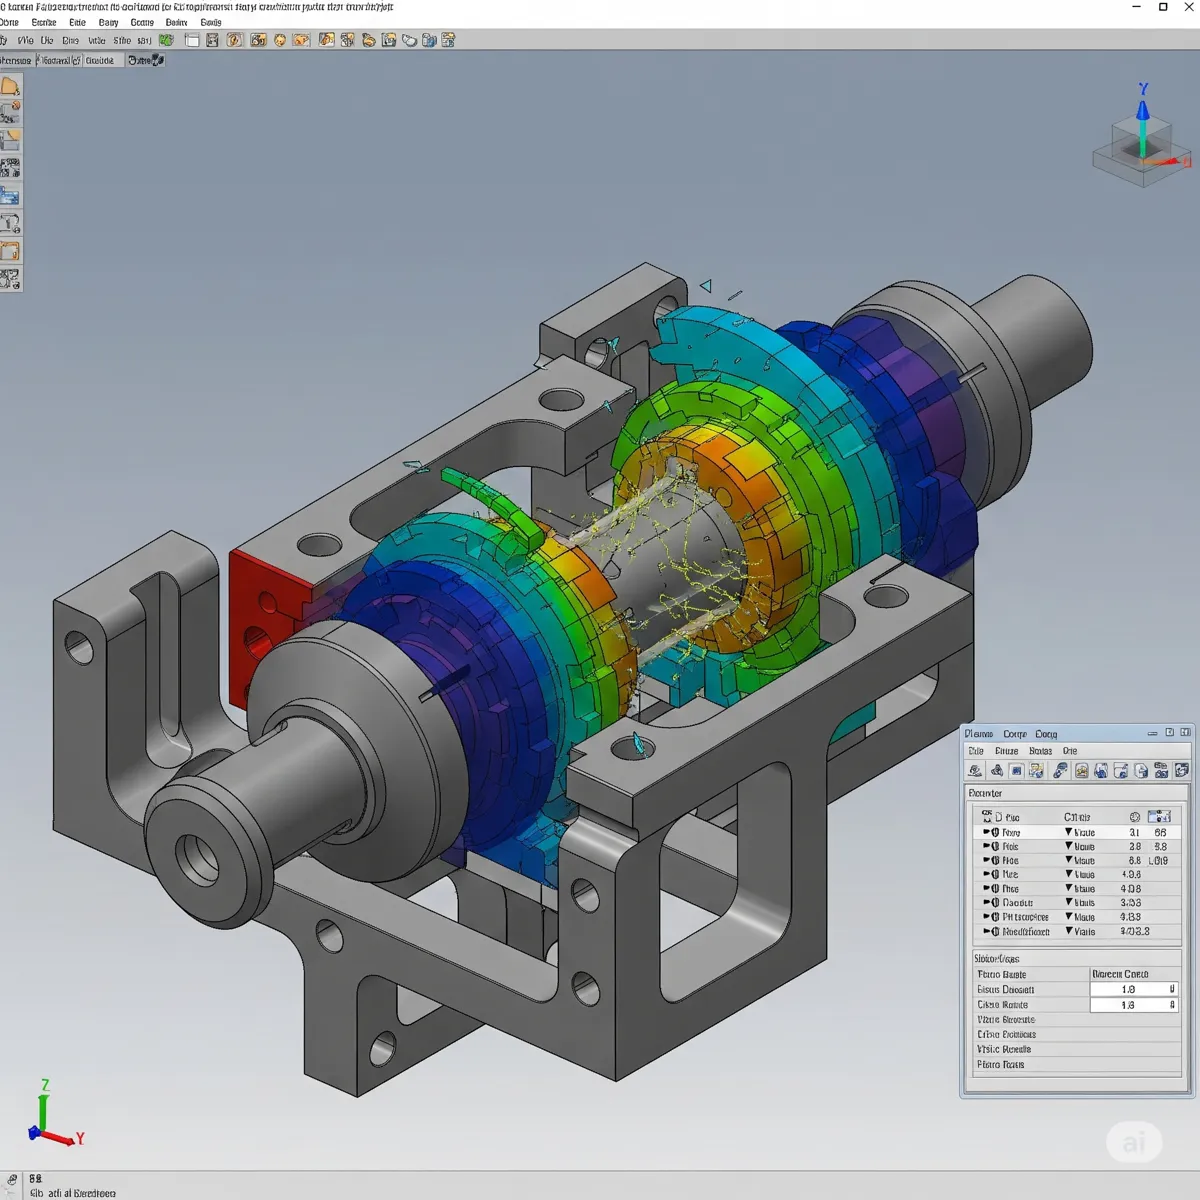Click the blank window icon in main toolbar
This screenshot has height=1200, width=1200.
coord(192,40)
